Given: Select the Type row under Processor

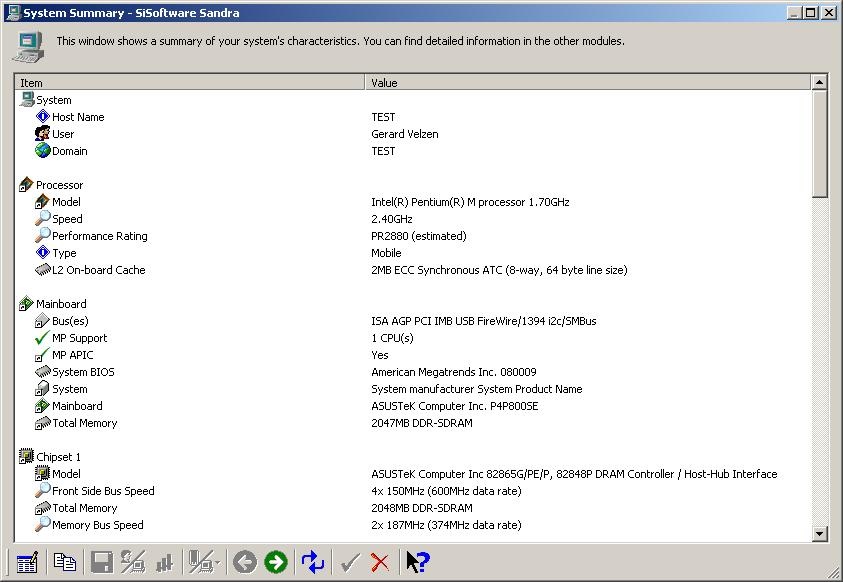Looking at the screenshot, I should click(x=412, y=253).
